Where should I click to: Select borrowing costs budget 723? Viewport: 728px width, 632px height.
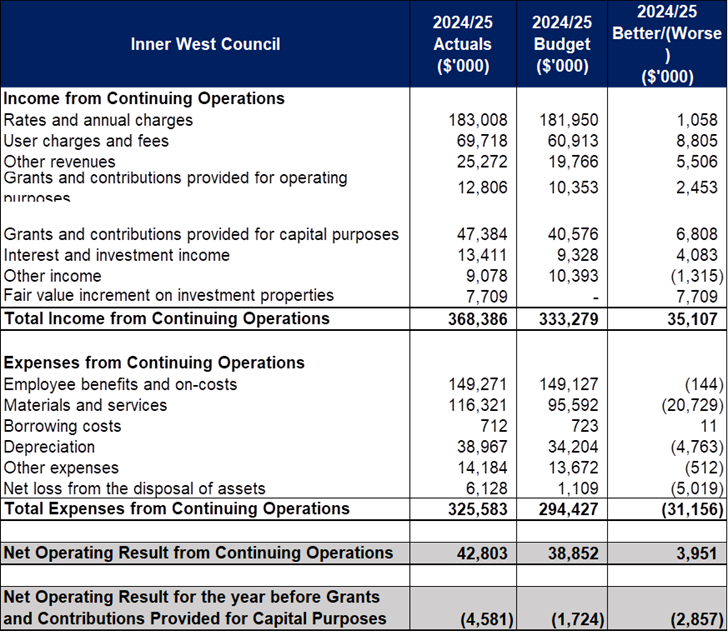click(x=583, y=426)
